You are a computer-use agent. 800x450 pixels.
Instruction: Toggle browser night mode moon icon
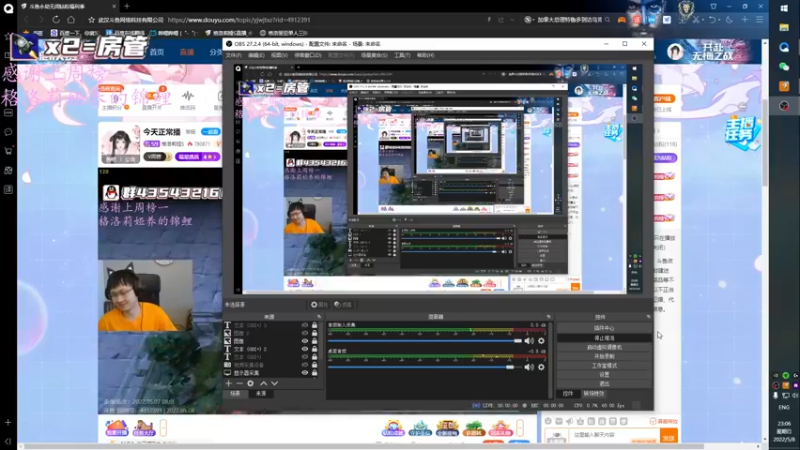coord(729,20)
